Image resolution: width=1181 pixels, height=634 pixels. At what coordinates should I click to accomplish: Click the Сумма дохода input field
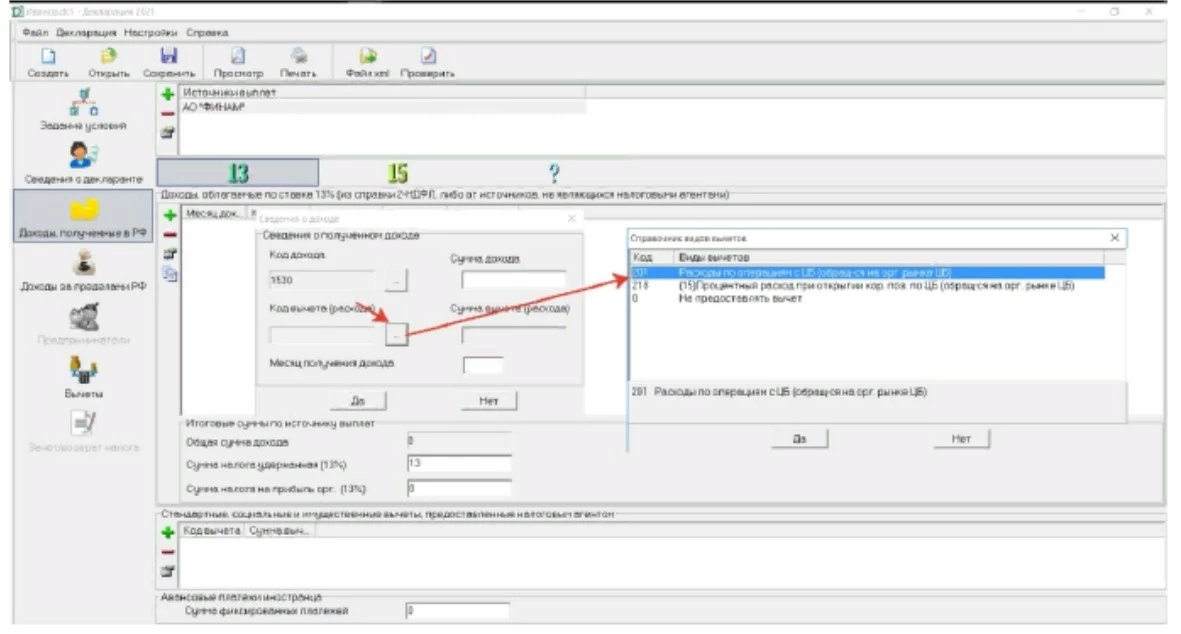[x=514, y=281]
